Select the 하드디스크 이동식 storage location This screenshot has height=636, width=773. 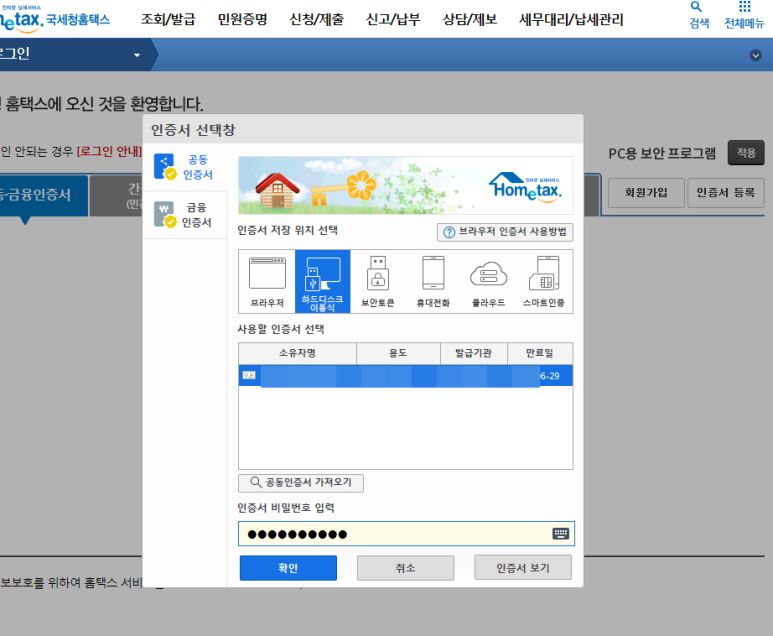pos(322,282)
